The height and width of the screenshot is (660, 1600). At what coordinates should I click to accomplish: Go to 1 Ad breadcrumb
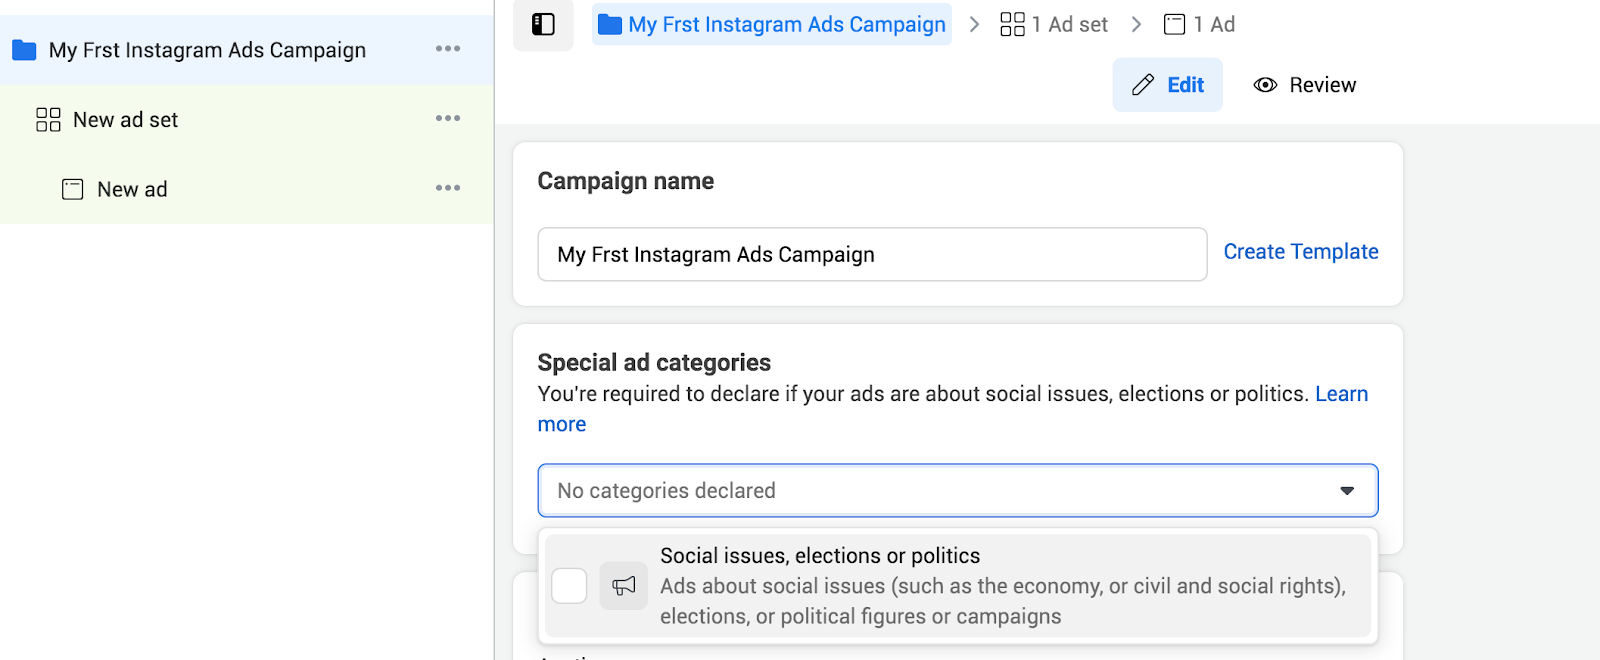1200,24
